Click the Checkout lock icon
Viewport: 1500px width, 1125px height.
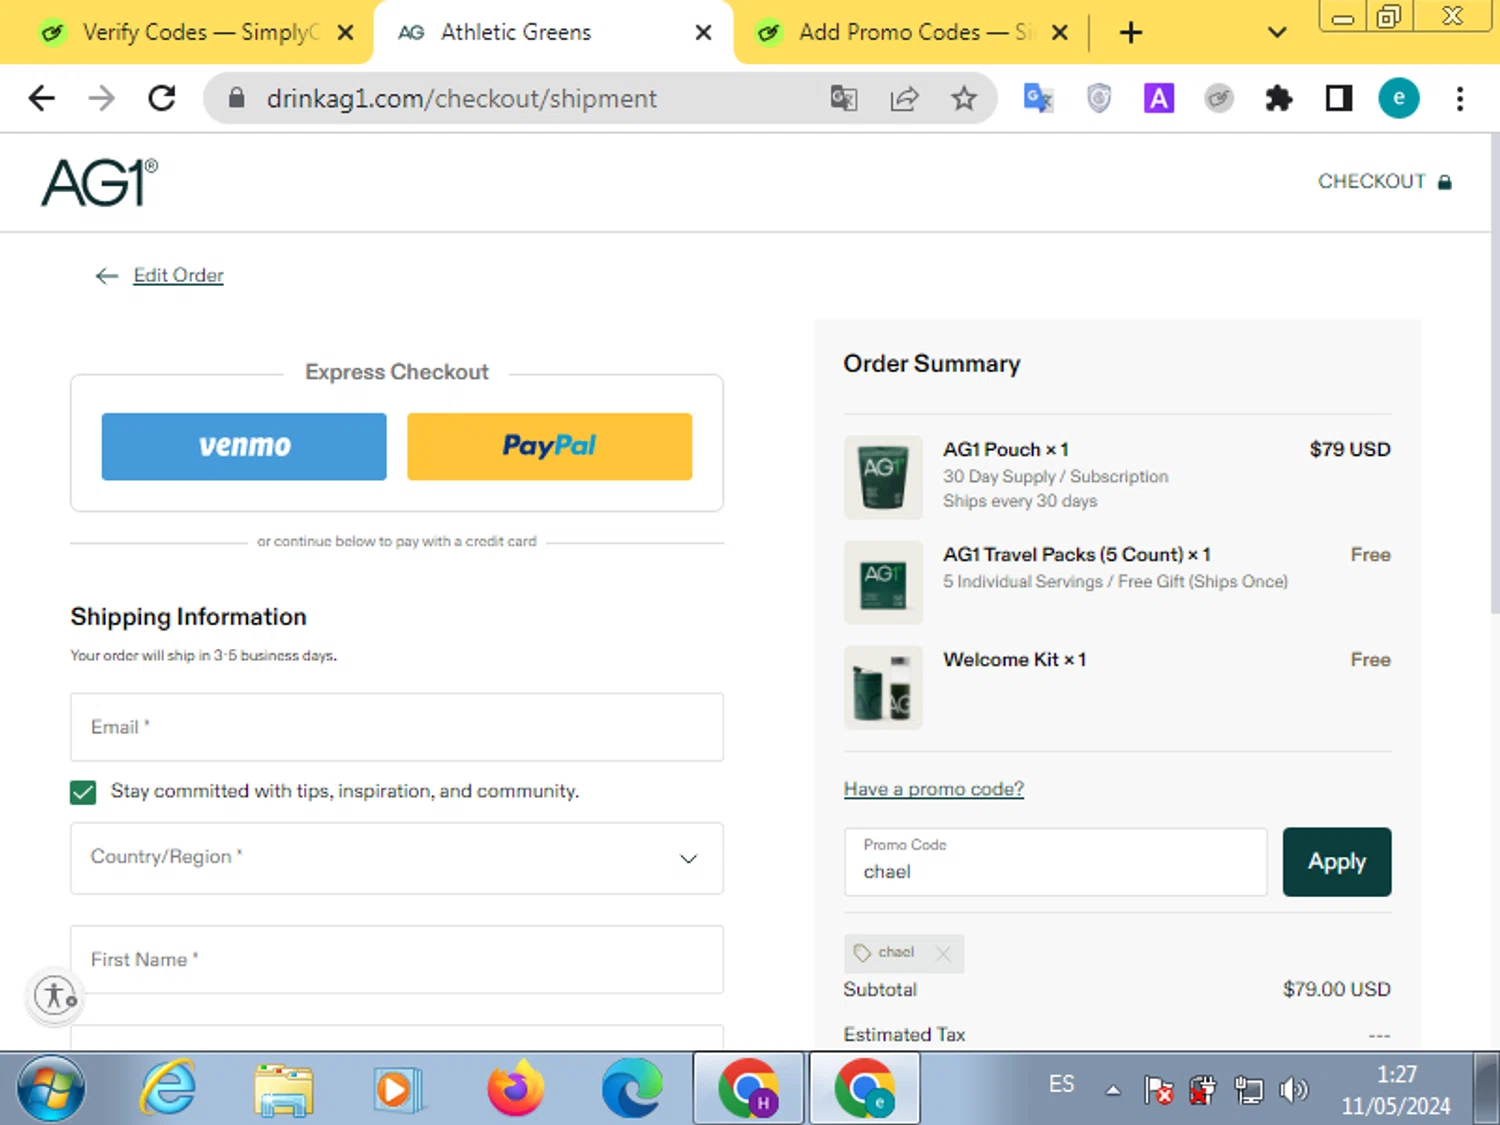(1444, 182)
